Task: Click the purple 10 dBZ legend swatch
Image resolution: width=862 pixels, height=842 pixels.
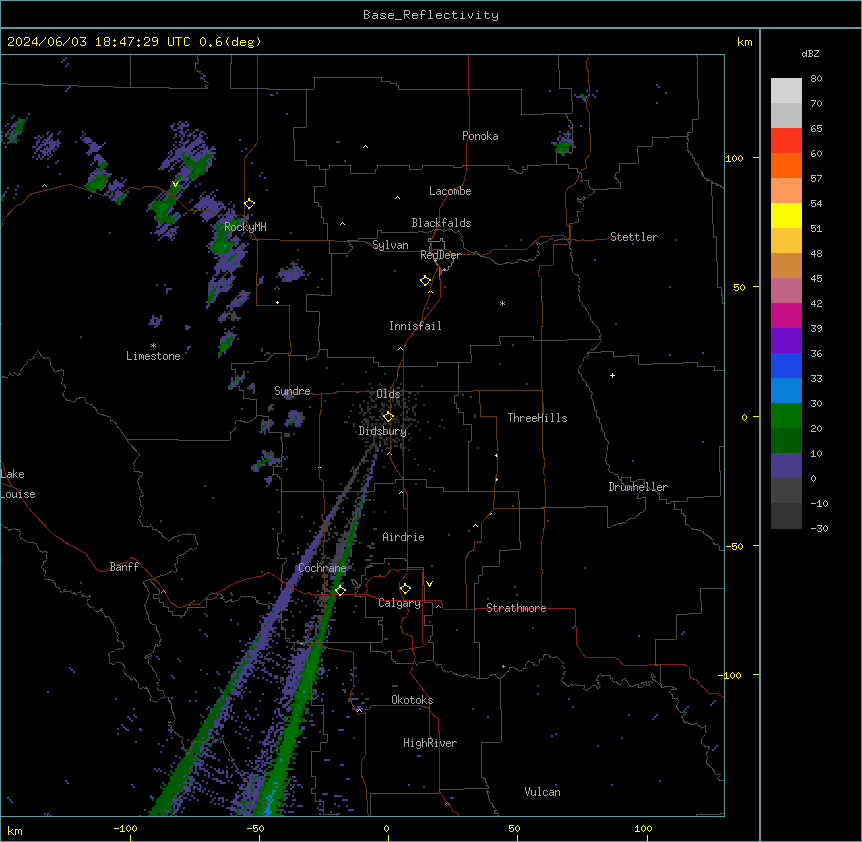Action: (x=786, y=466)
